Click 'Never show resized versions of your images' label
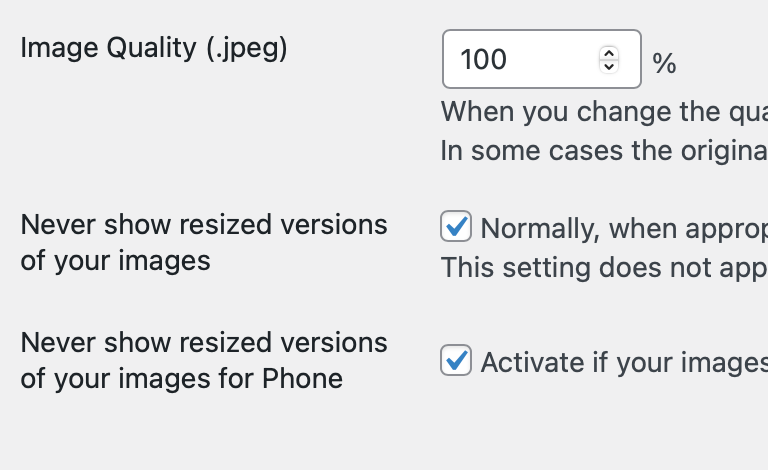This screenshot has width=768, height=470. tap(204, 243)
